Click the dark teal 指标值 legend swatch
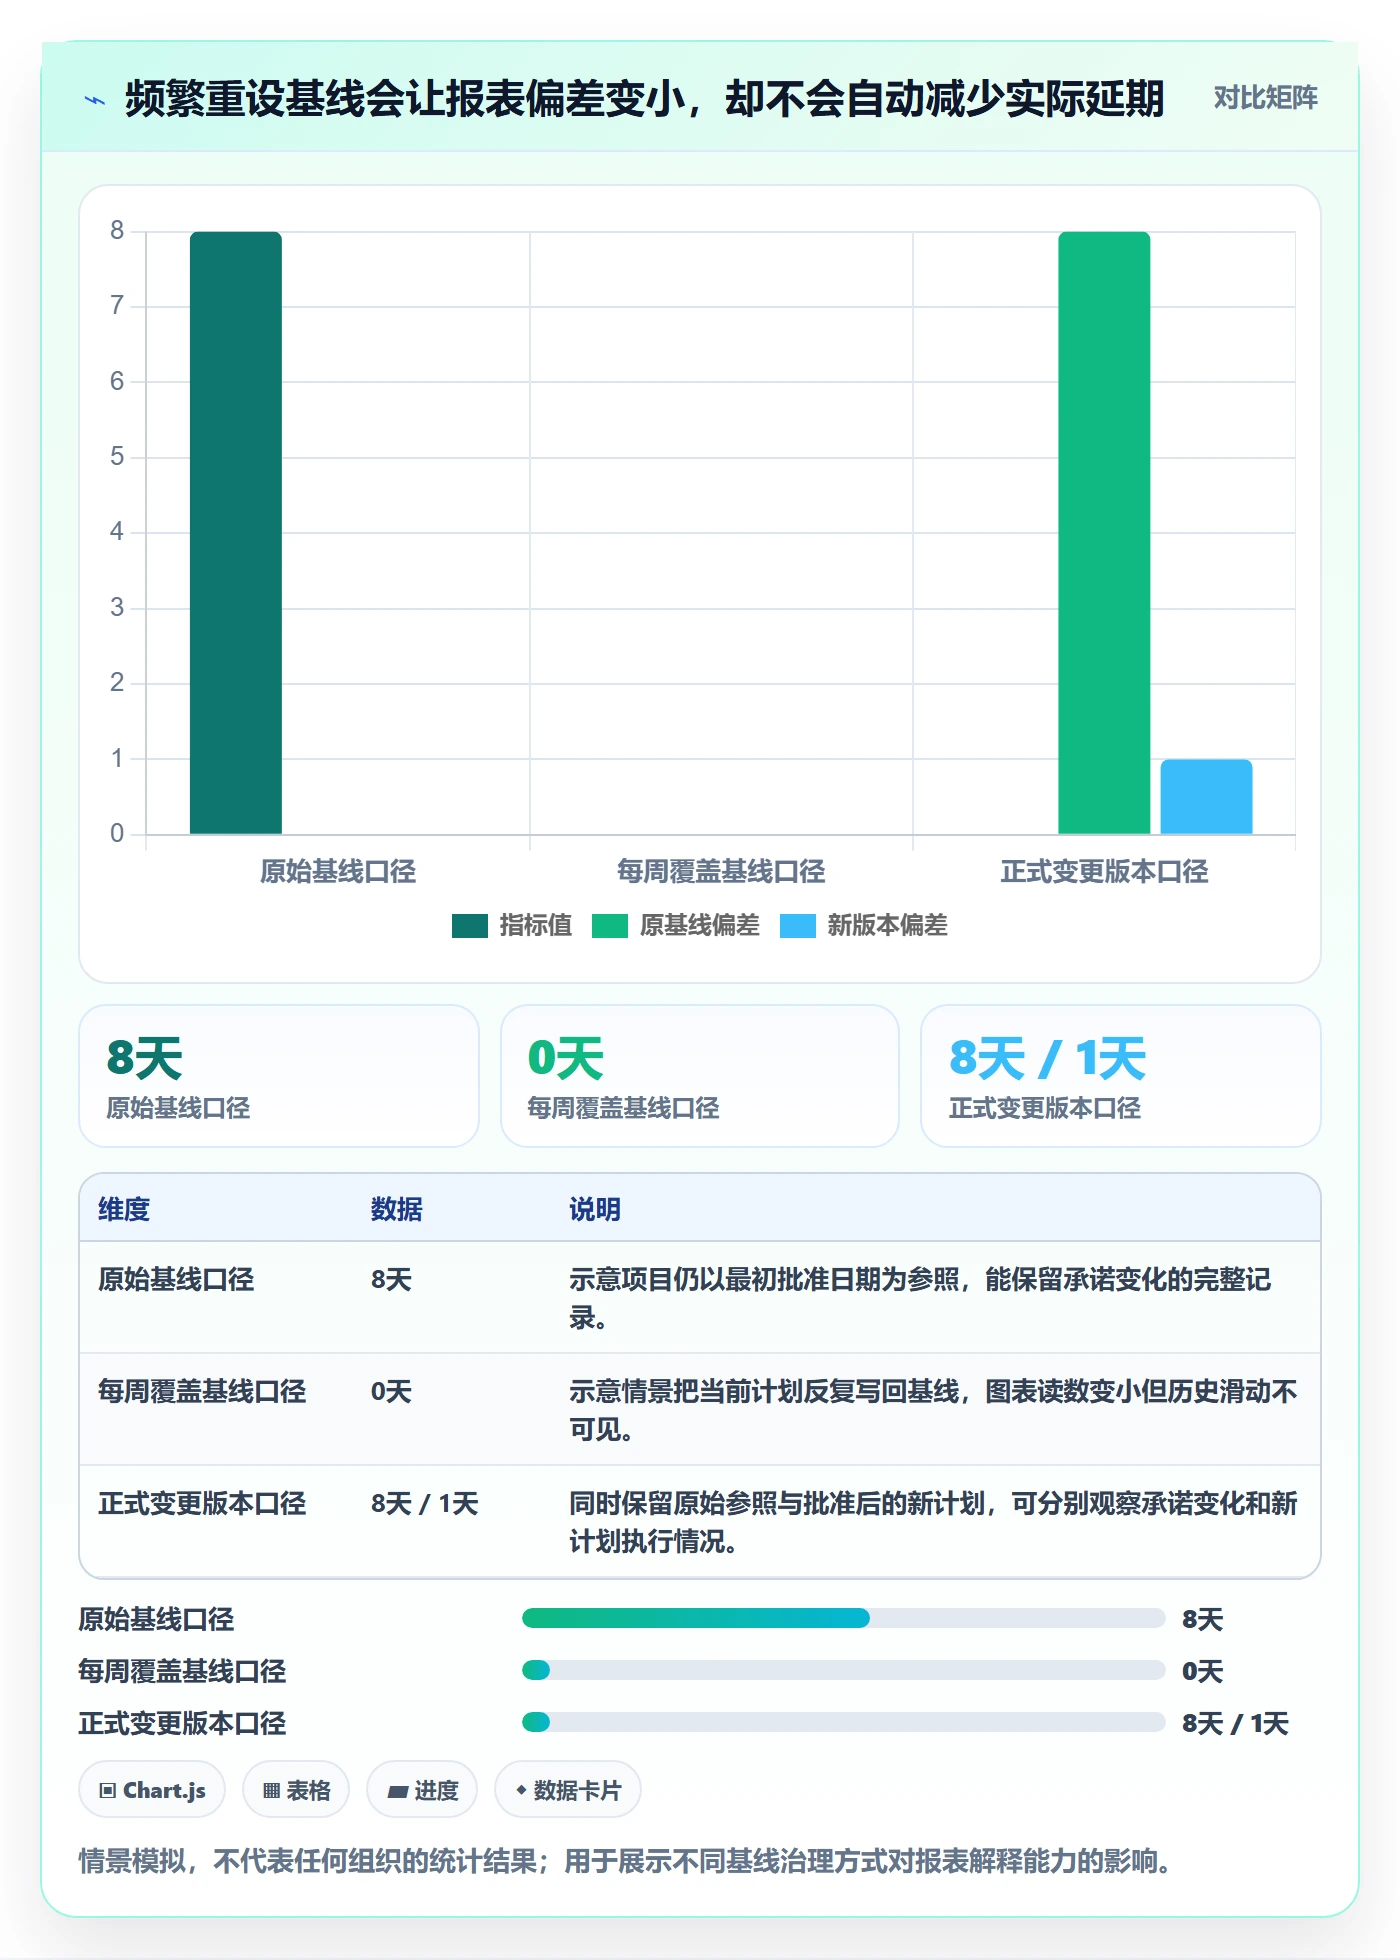1400x1960 pixels. (470, 925)
